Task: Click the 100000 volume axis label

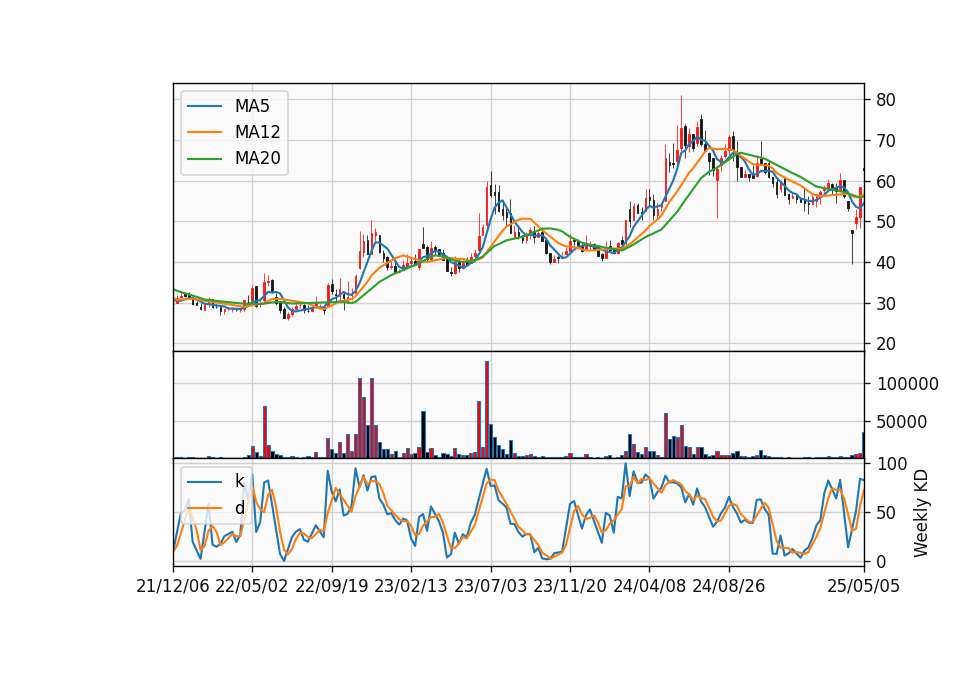Action: [907, 384]
